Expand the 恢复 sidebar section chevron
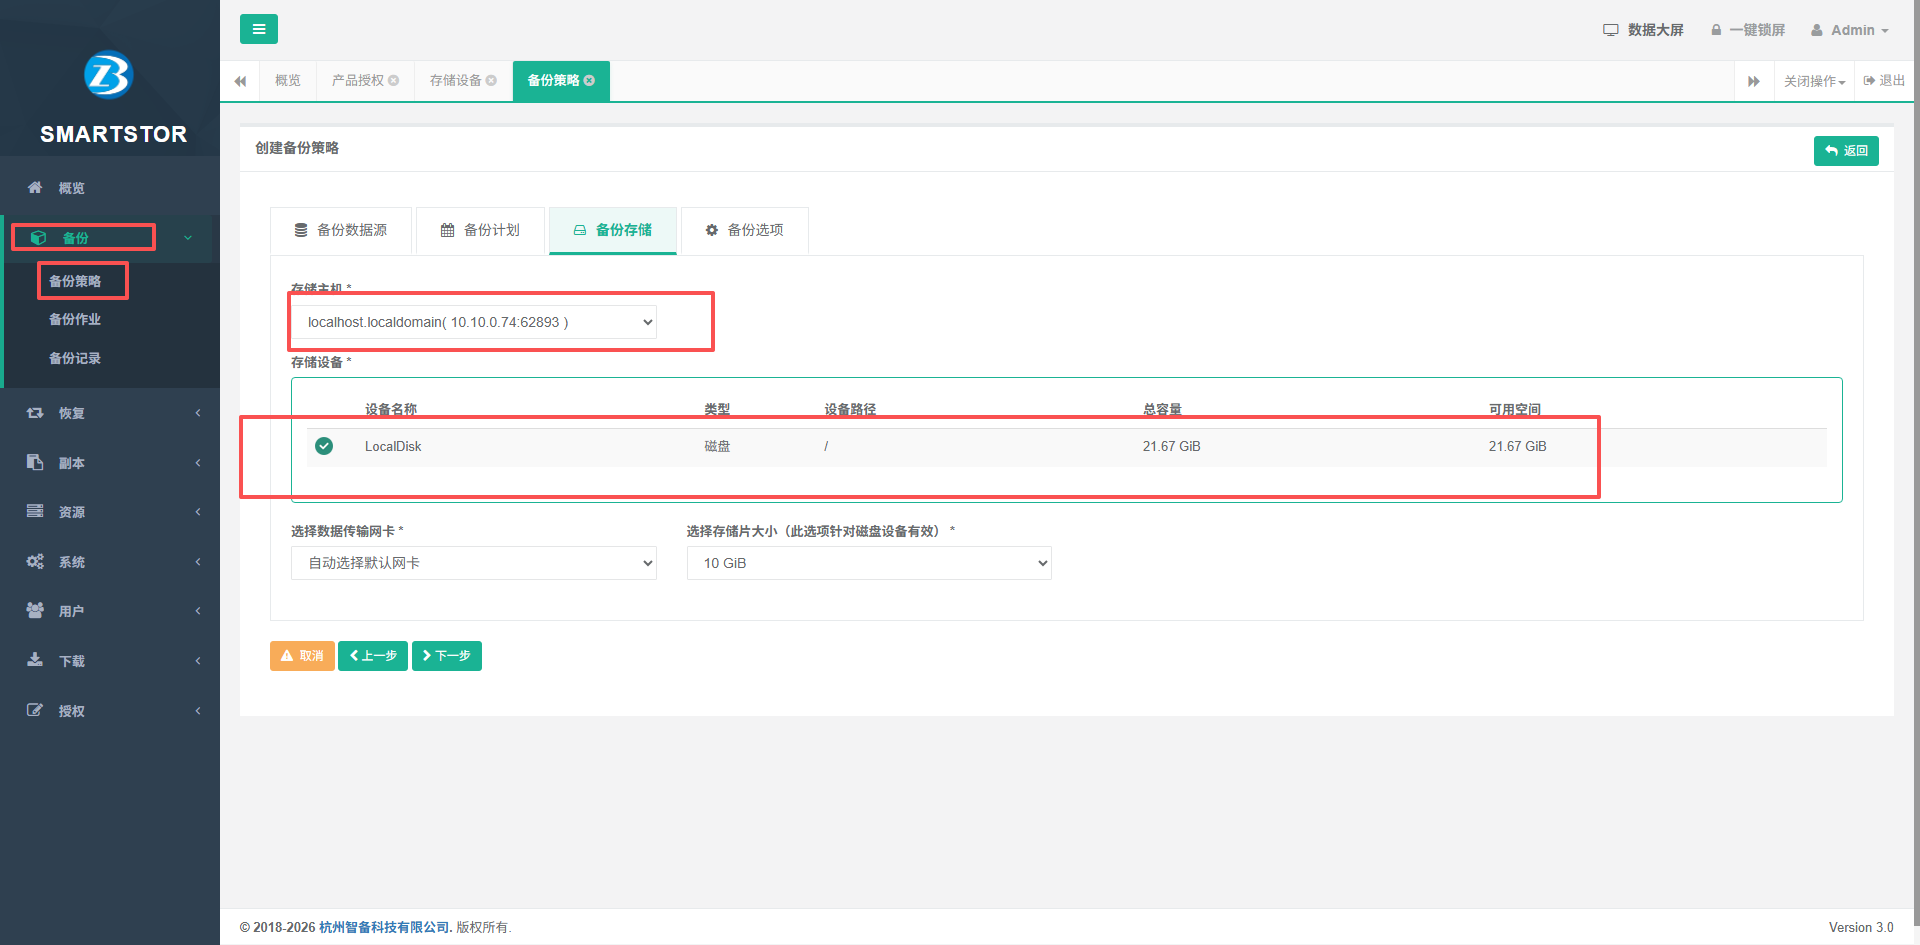 click(x=198, y=413)
